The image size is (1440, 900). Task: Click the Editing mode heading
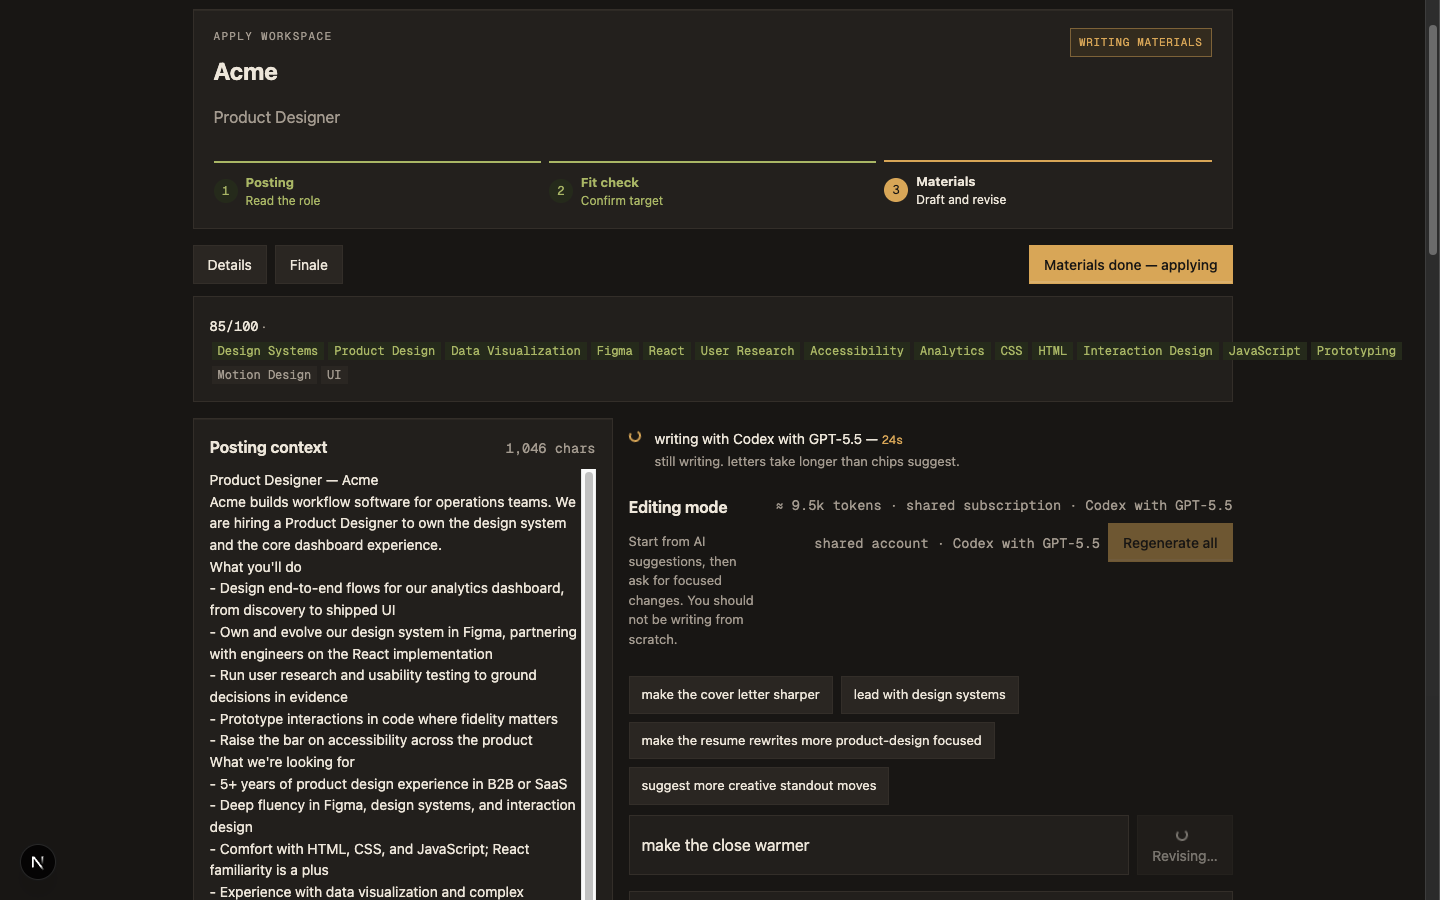[x=678, y=508]
